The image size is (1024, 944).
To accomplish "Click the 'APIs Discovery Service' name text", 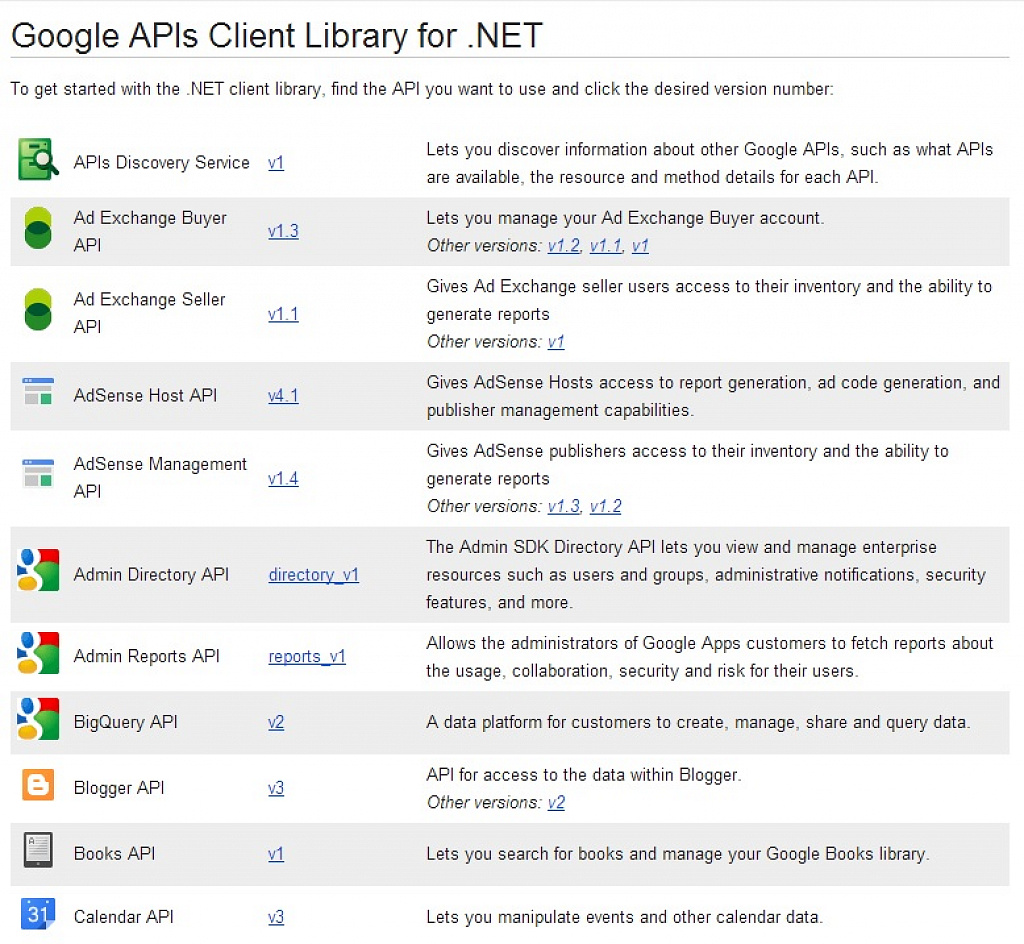I will 161,163.
